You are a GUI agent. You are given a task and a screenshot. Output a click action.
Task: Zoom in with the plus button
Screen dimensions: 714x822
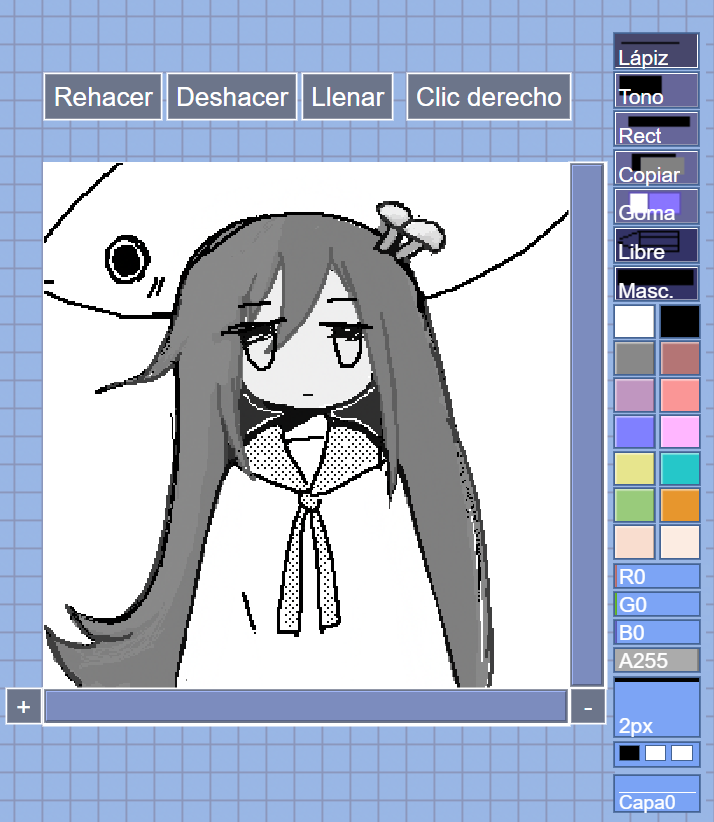[x=24, y=707]
